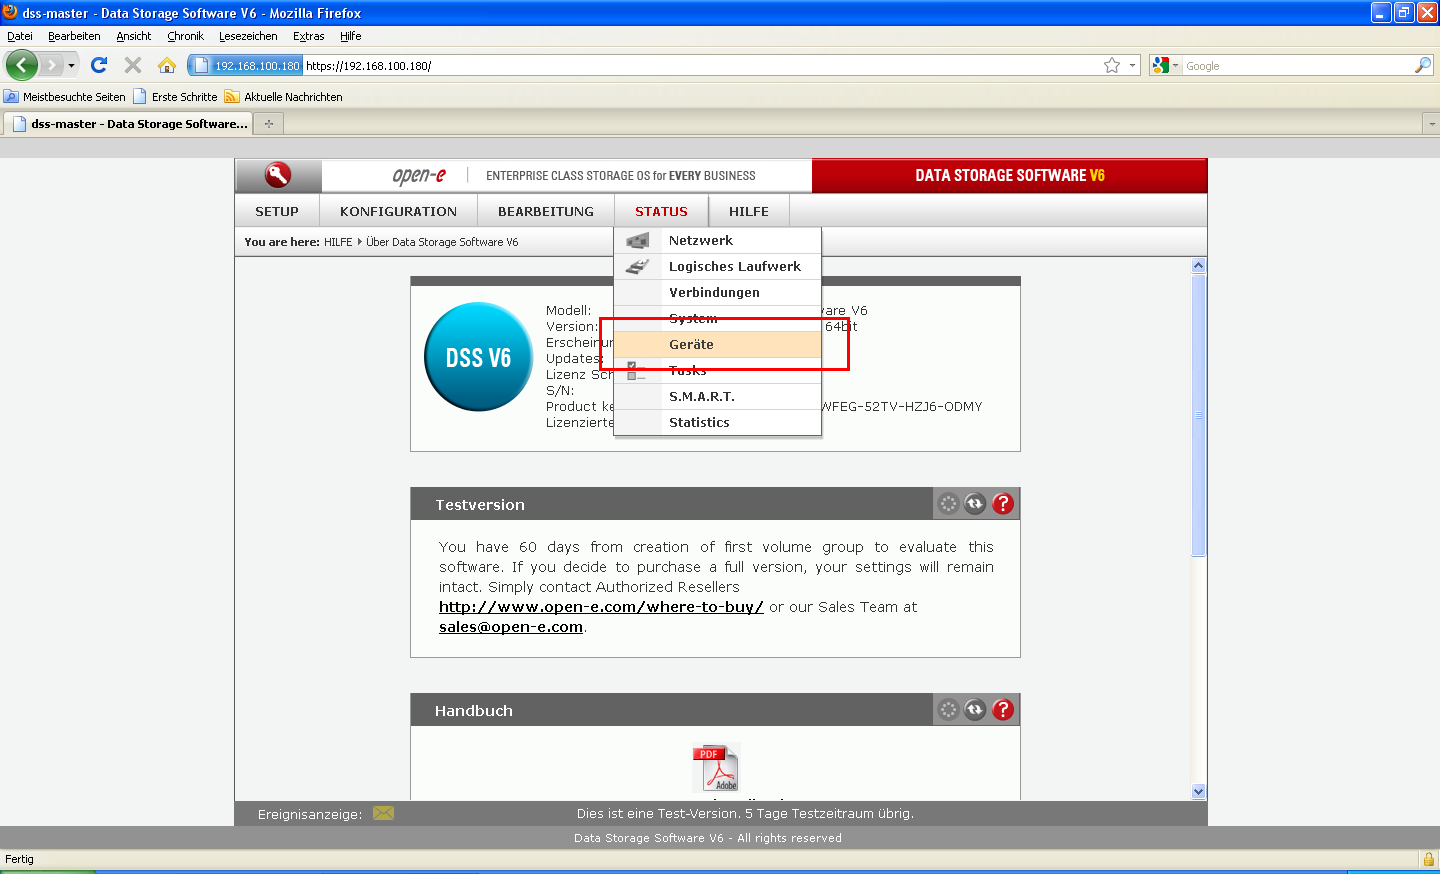The image size is (1440, 874).
Task: Open the Datei menu
Action: pos(20,36)
